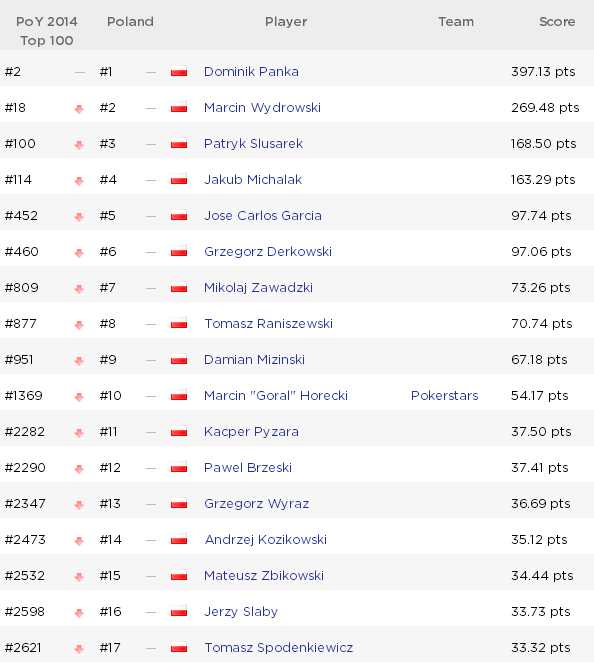Click the Poland flag by Jerzy Slaby
Screen dimensions: 594x663
click(x=179, y=611)
